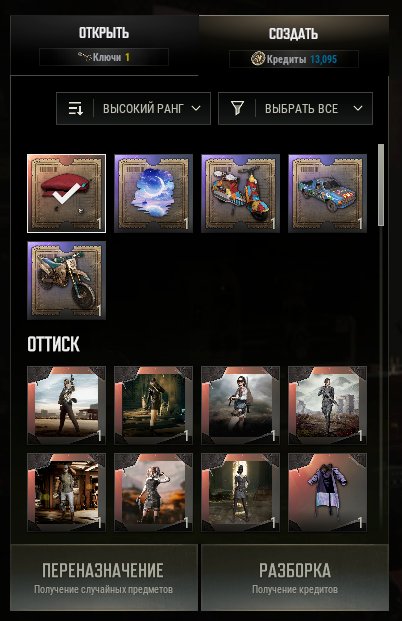Deselect the checked red beret item
Image resolution: width=402 pixels, height=621 pixels.
click(x=67, y=193)
